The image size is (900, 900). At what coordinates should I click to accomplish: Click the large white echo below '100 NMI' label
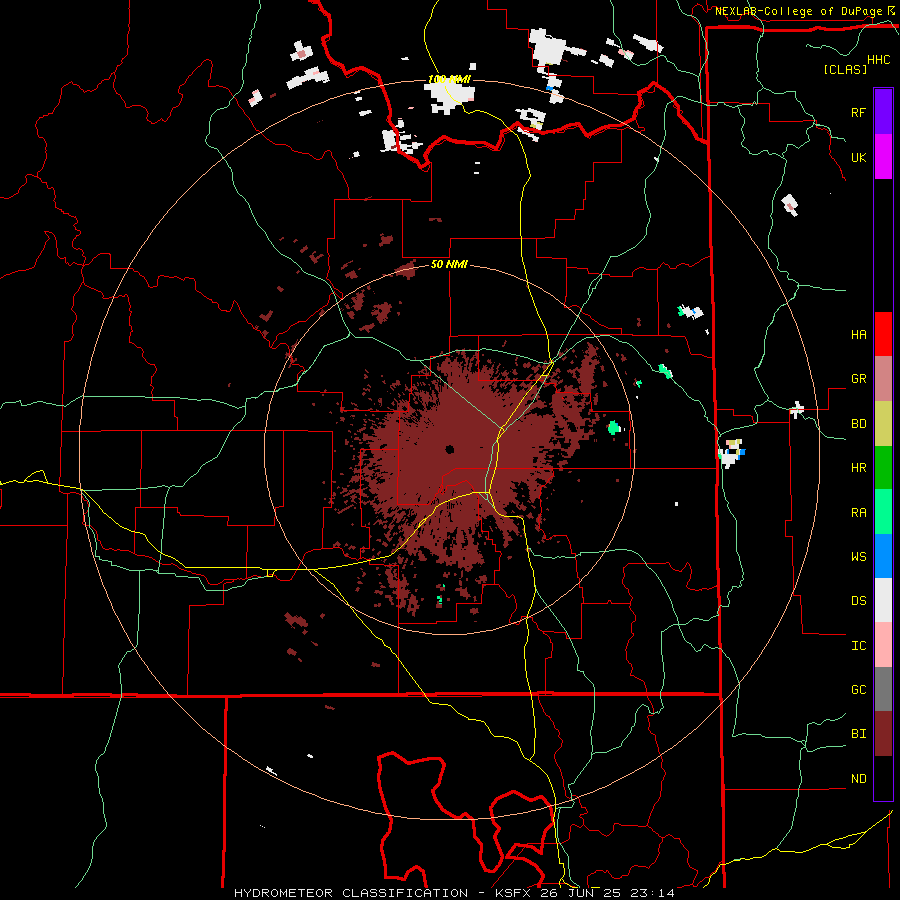click(x=449, y=96)
